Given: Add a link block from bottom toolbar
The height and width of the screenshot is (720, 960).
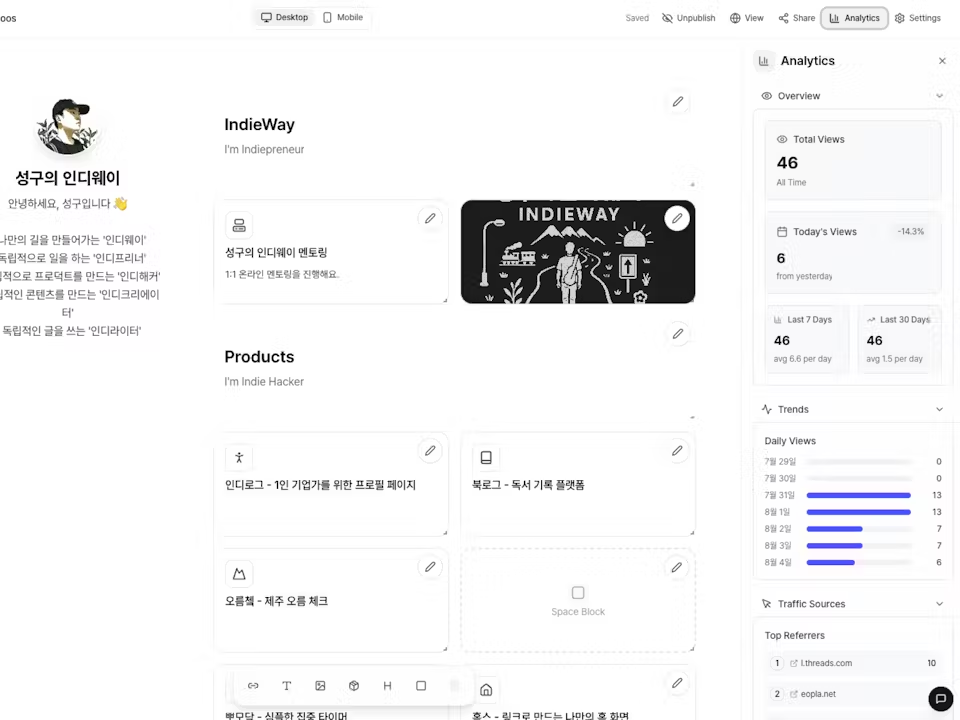Looking at the screenshot, I should [253, 686].
